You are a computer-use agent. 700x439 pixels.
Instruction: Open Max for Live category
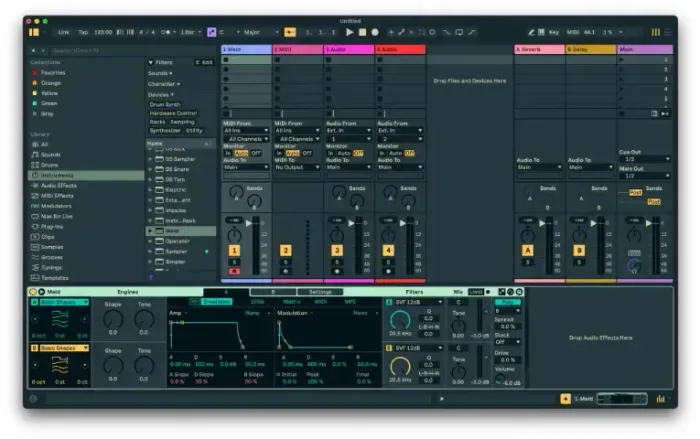86,217
